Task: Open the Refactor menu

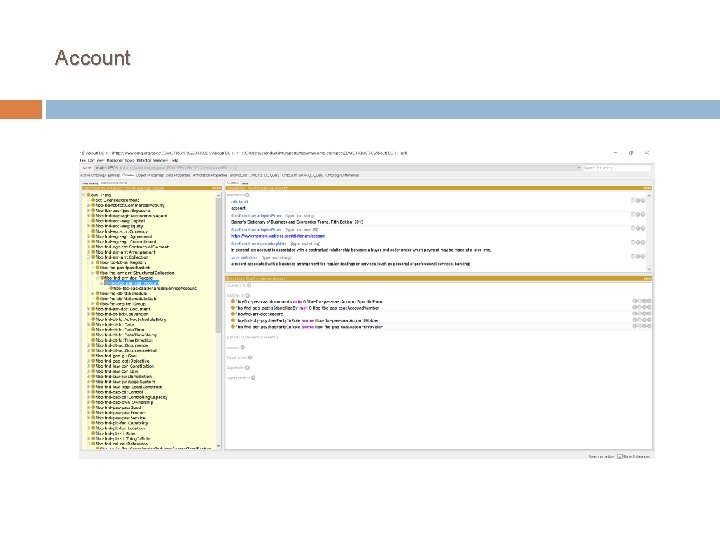Action: pyautogui.click(x=144, y=160)
